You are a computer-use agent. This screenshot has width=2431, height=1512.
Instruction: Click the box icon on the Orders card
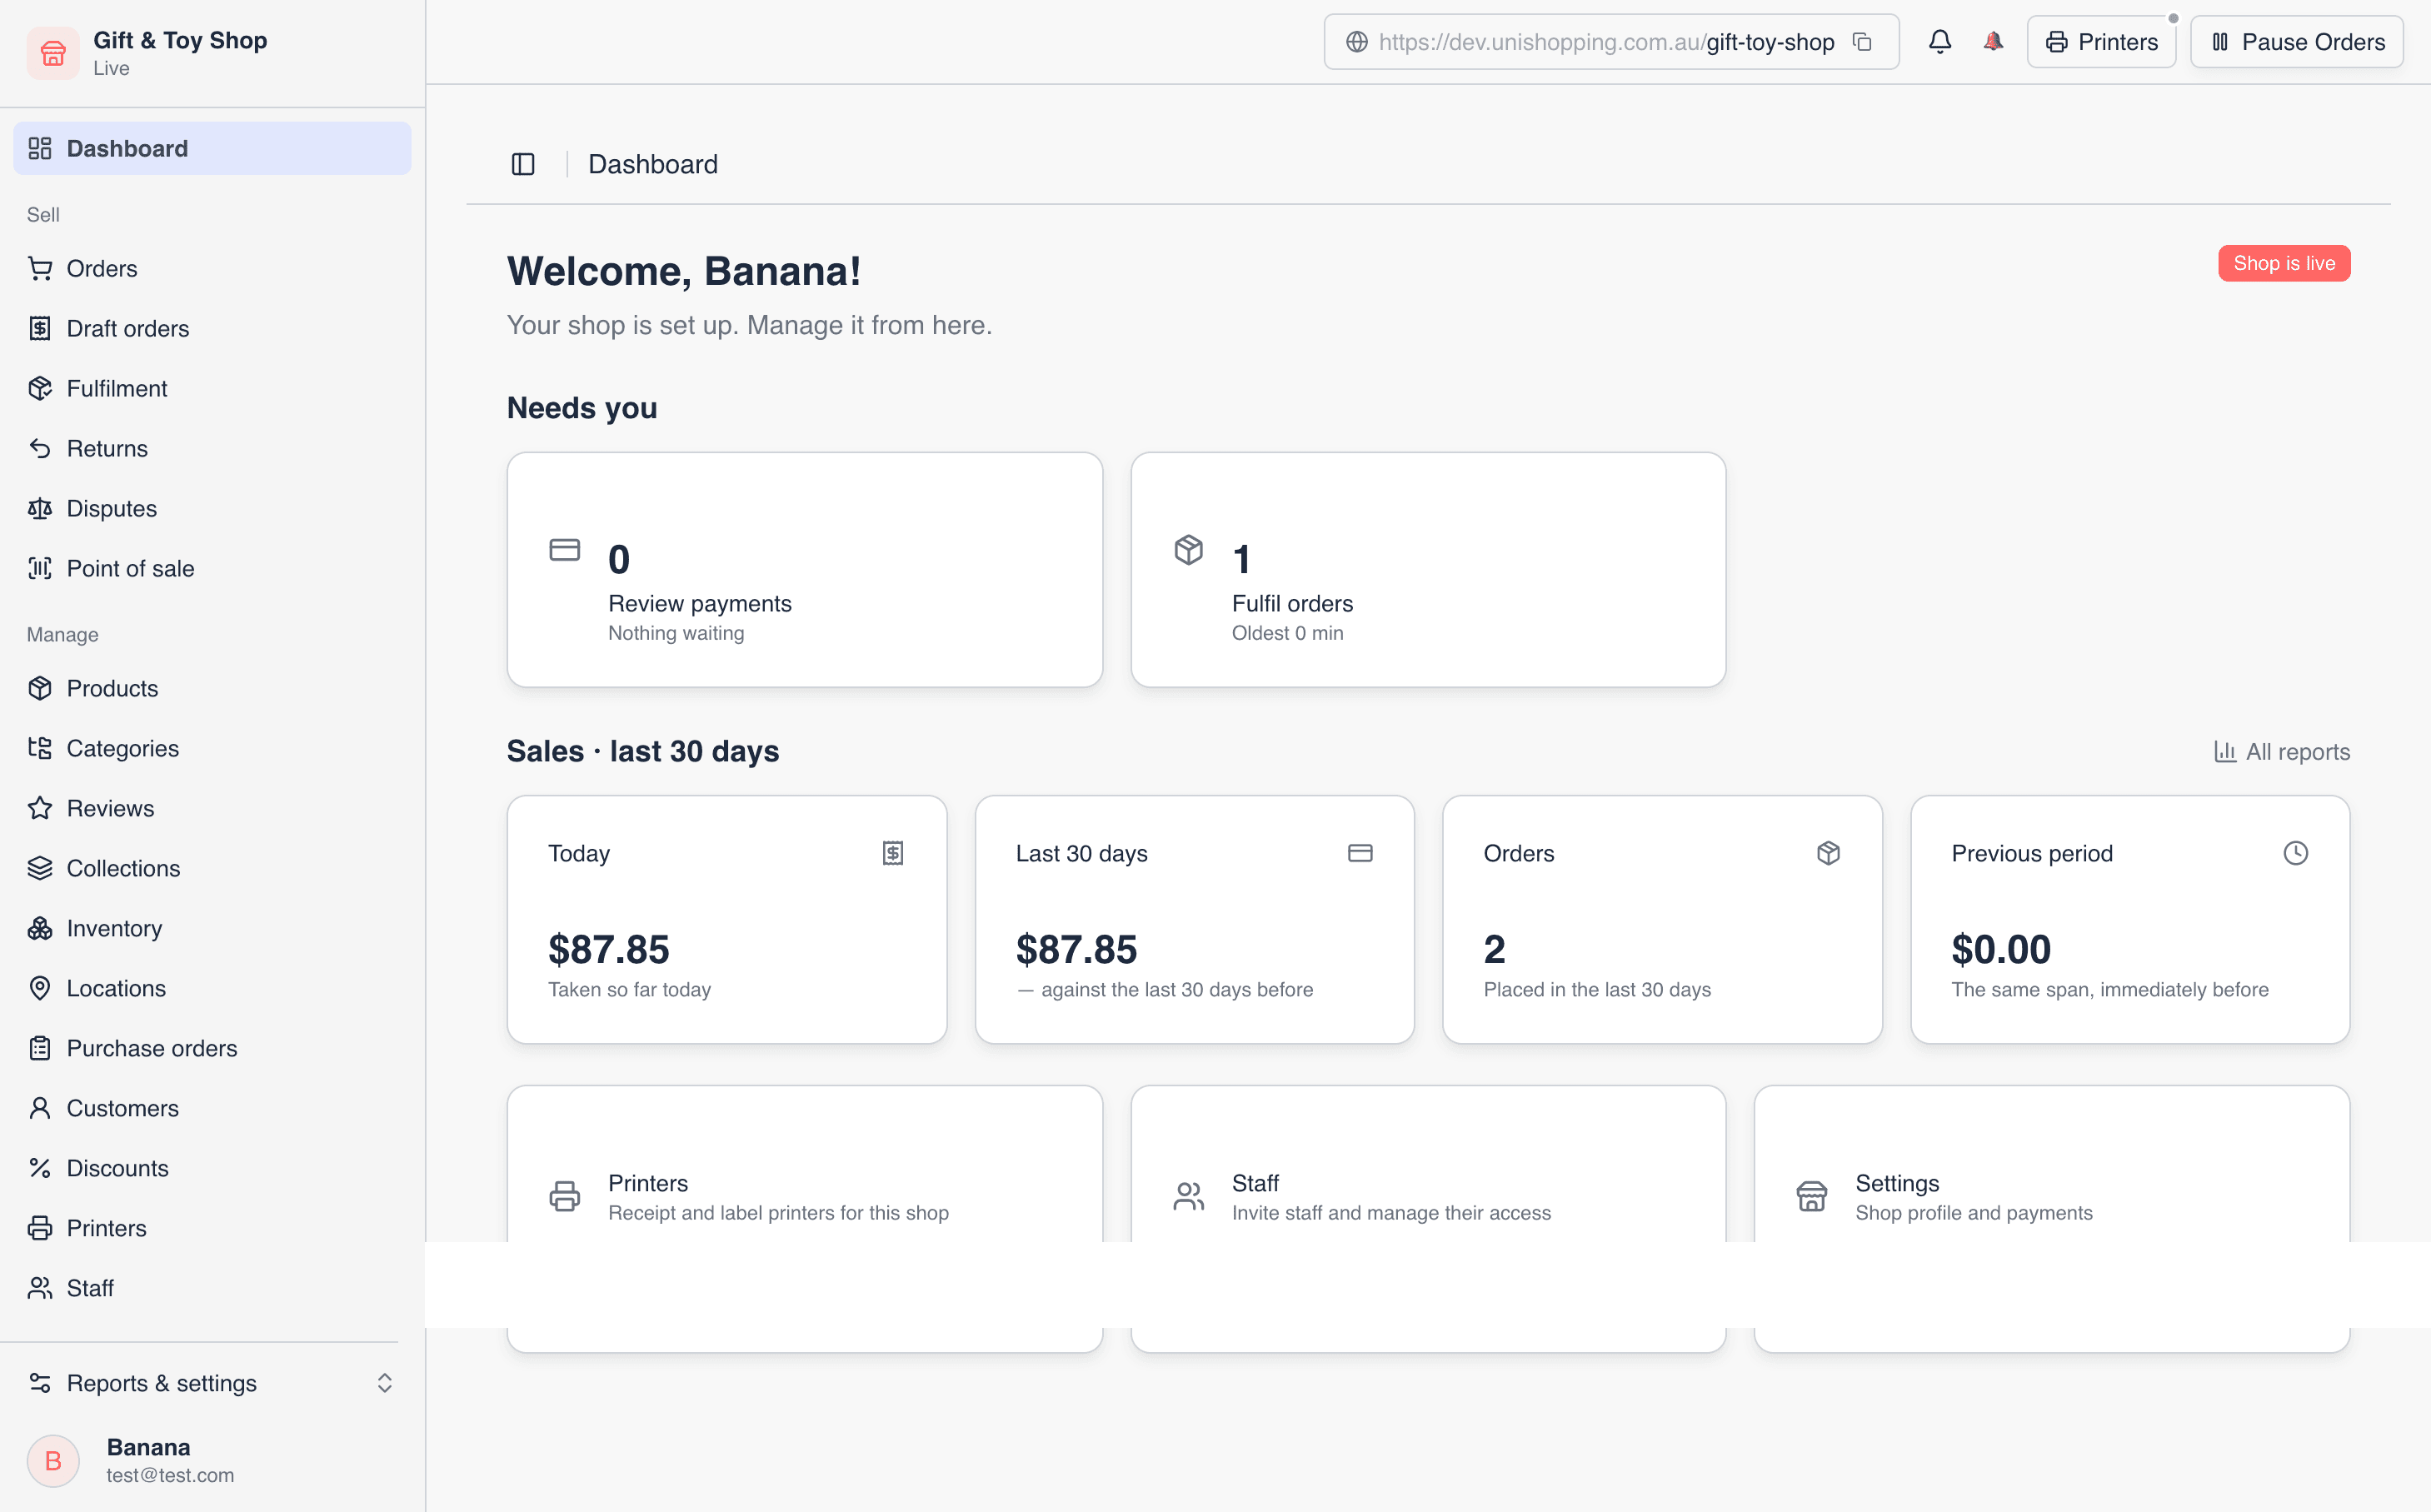(x=1828, y=853)
